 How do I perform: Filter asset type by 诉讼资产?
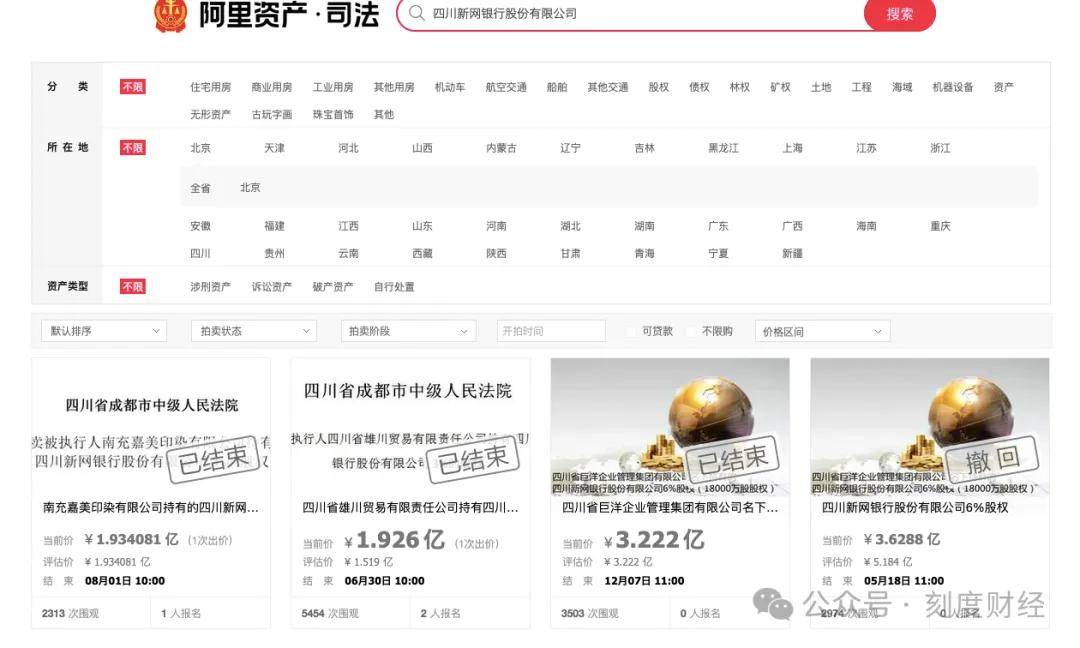tap(272, 287)
